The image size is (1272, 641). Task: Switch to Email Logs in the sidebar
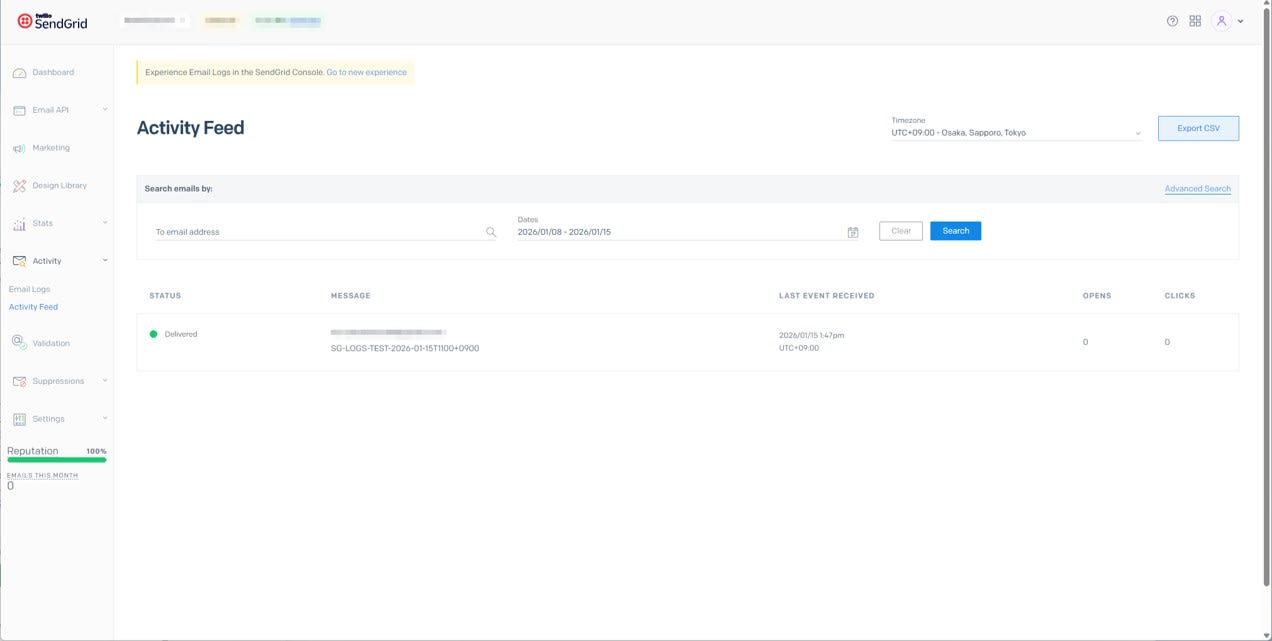pos(29,289)
